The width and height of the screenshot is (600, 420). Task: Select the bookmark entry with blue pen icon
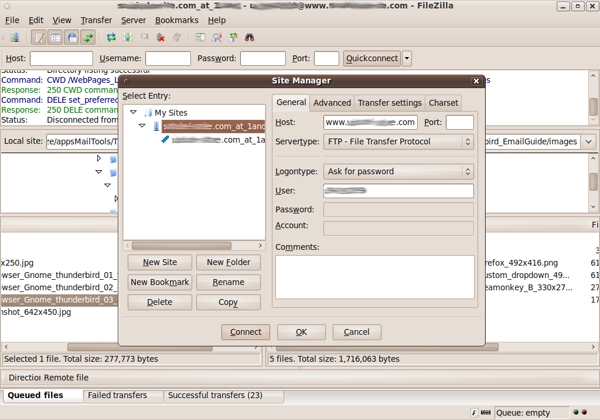click(x=165, y=140)
